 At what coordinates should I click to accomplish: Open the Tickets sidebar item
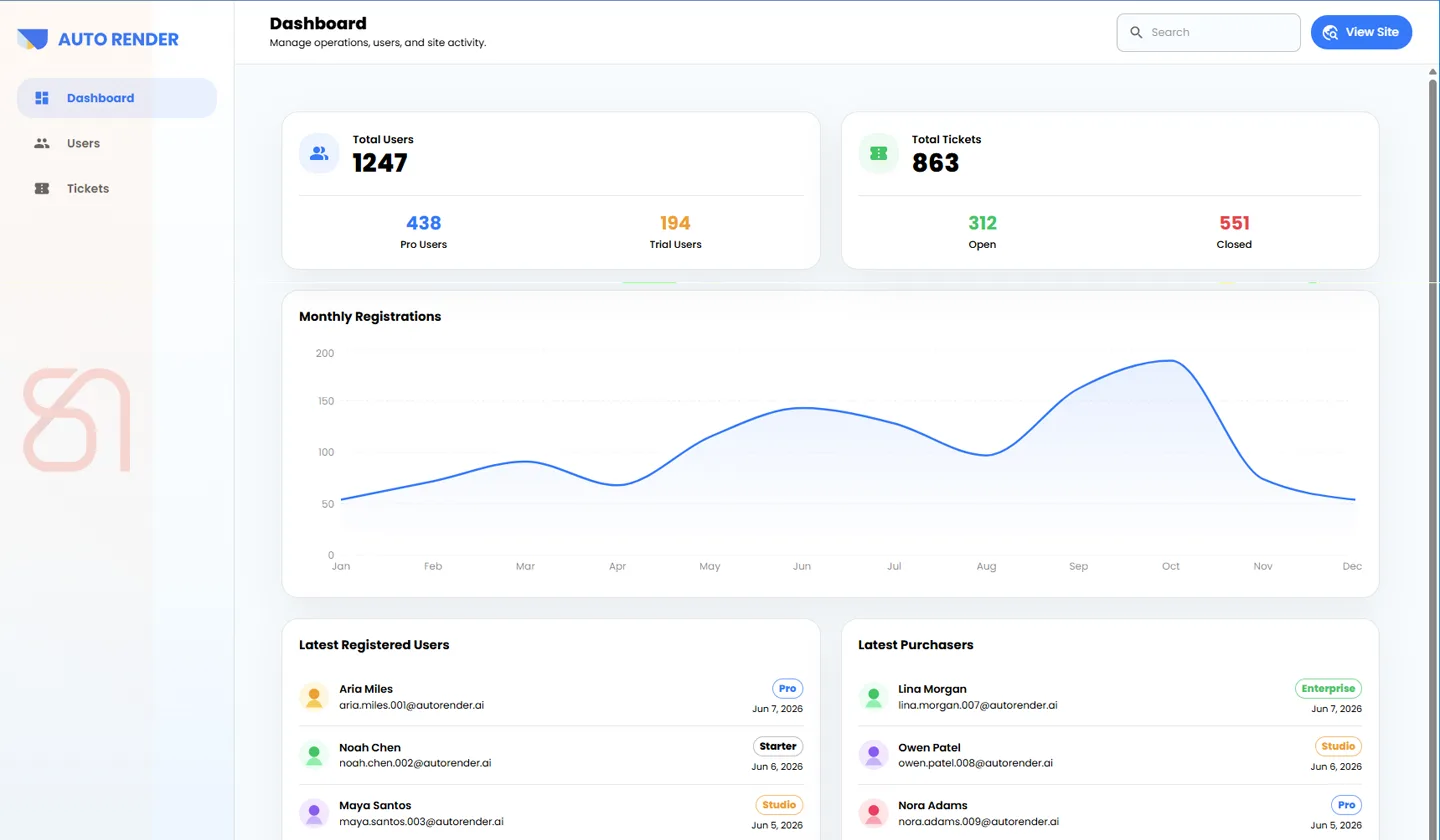point(117,188)
